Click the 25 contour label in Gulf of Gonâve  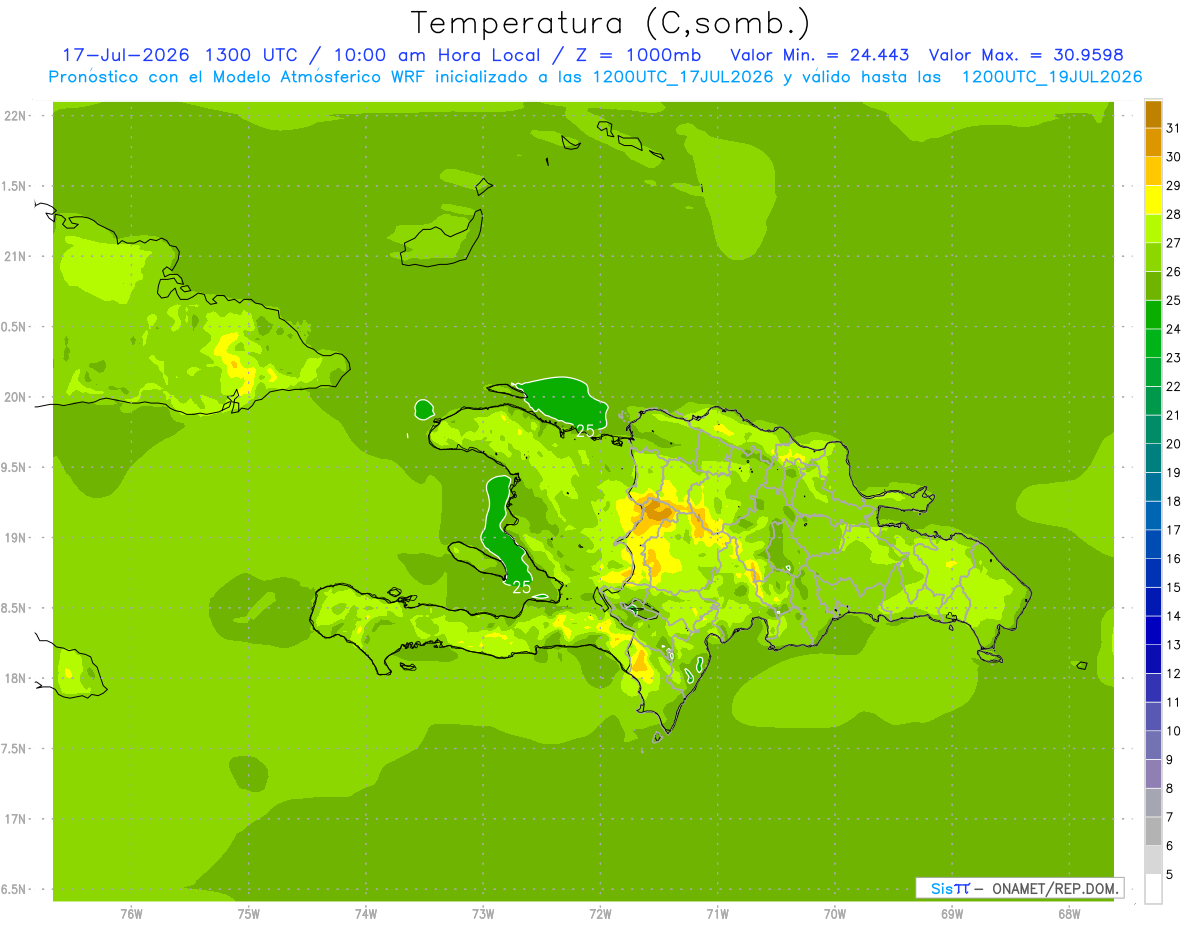click(x=521, y=587)
